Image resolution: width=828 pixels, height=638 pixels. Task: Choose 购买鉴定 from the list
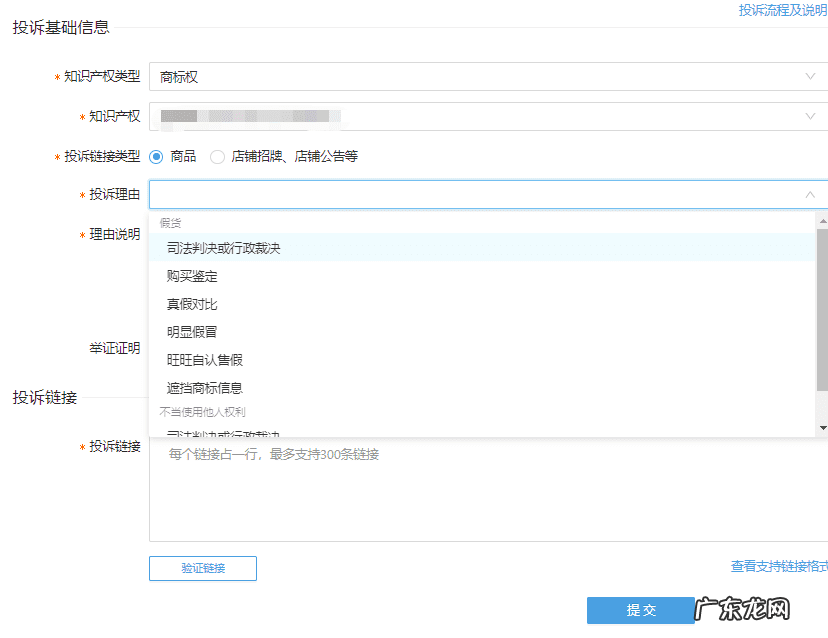192,276
